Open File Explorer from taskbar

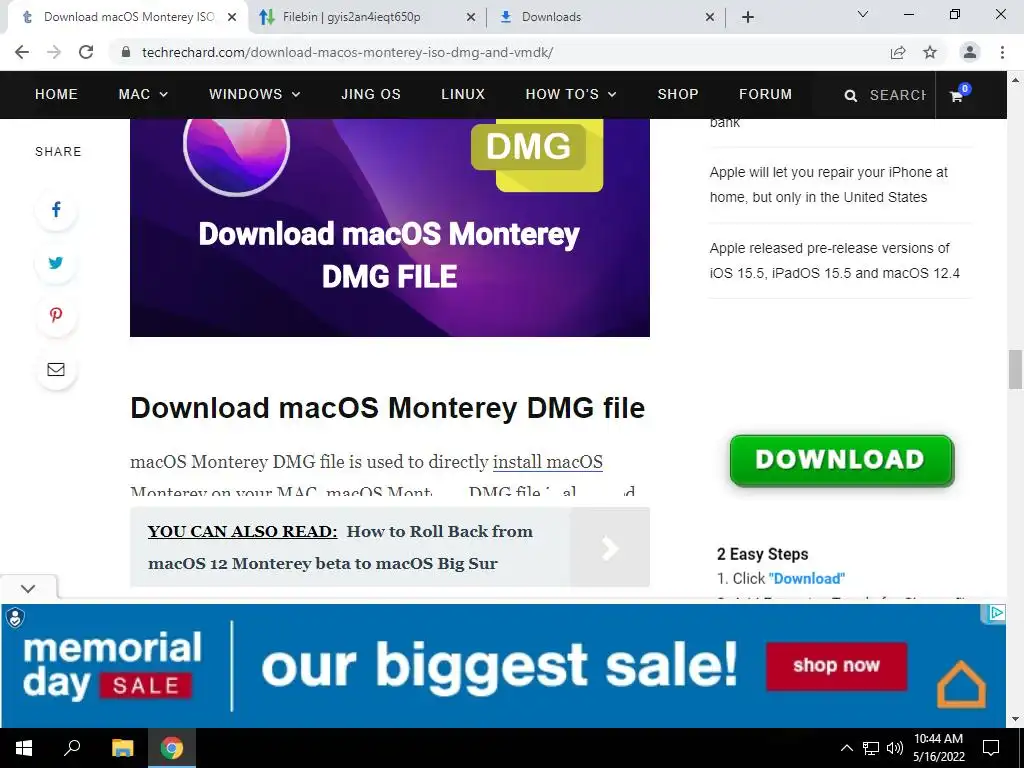coord(122,748)
